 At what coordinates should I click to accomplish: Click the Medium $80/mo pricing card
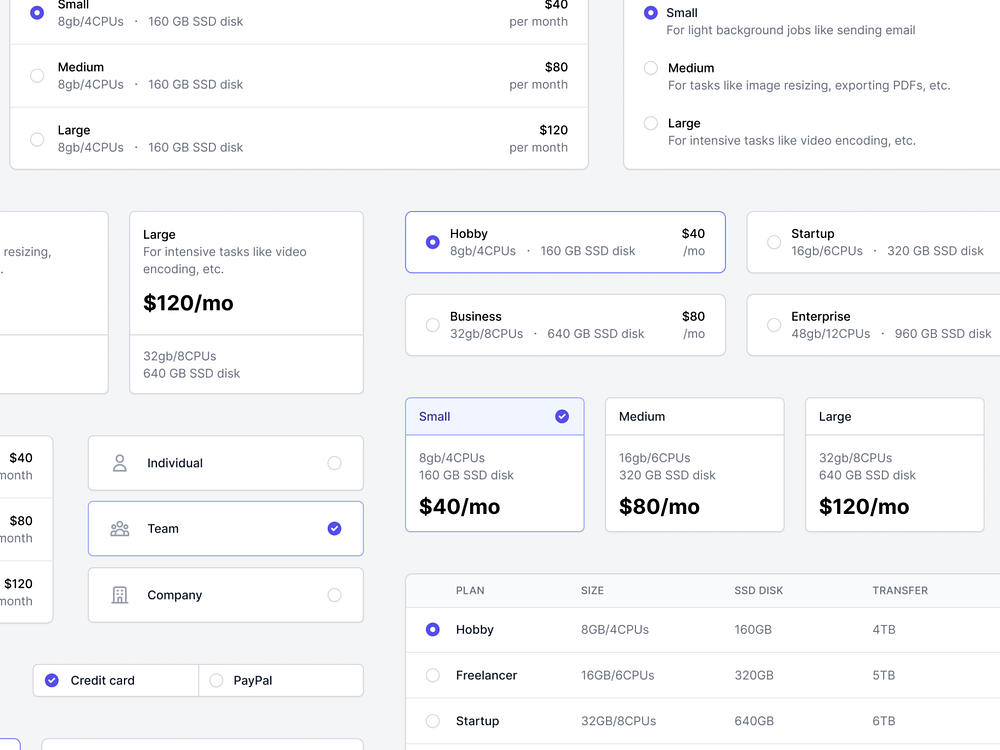tap(694, 463)
